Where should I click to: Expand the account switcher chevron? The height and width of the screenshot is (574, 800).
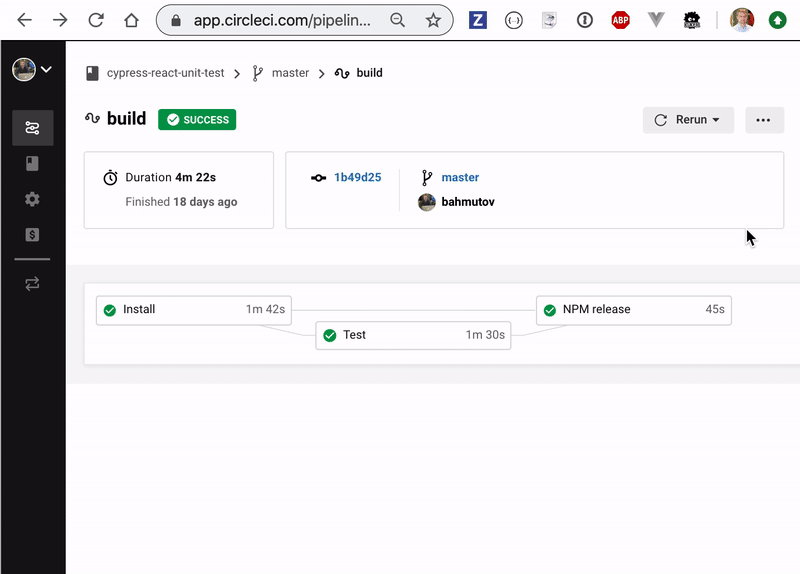(x=46, y=69)
